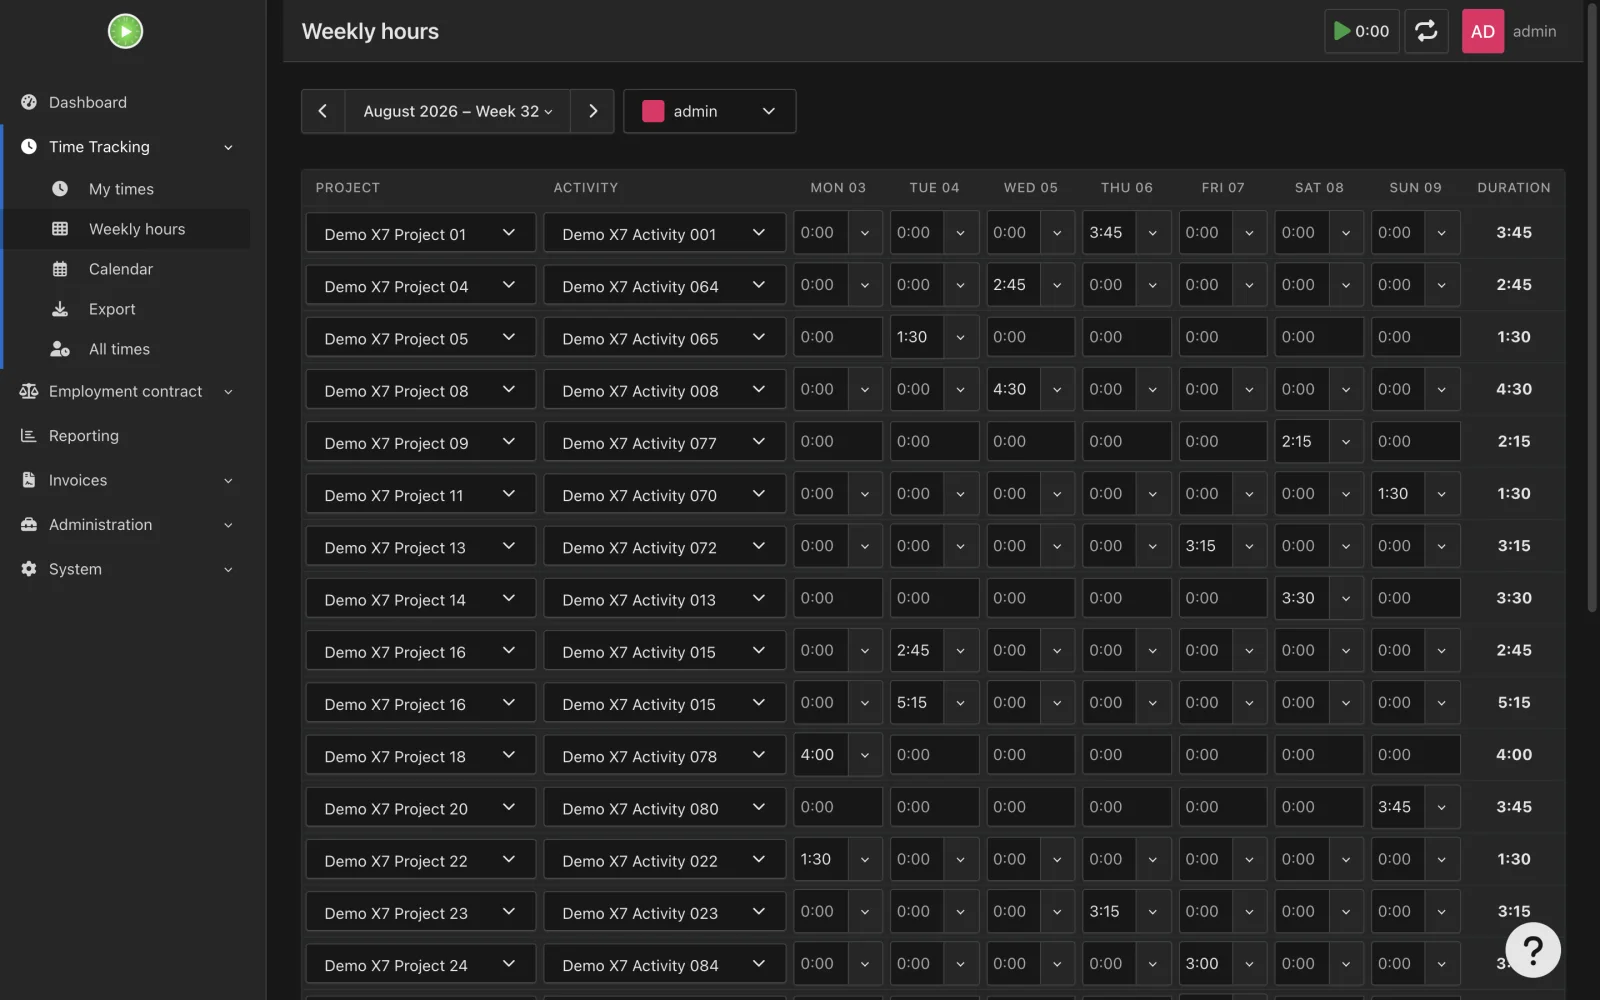
Task: Edit the 3:15 Friday field for Project 13
Action: [1204, 546]
